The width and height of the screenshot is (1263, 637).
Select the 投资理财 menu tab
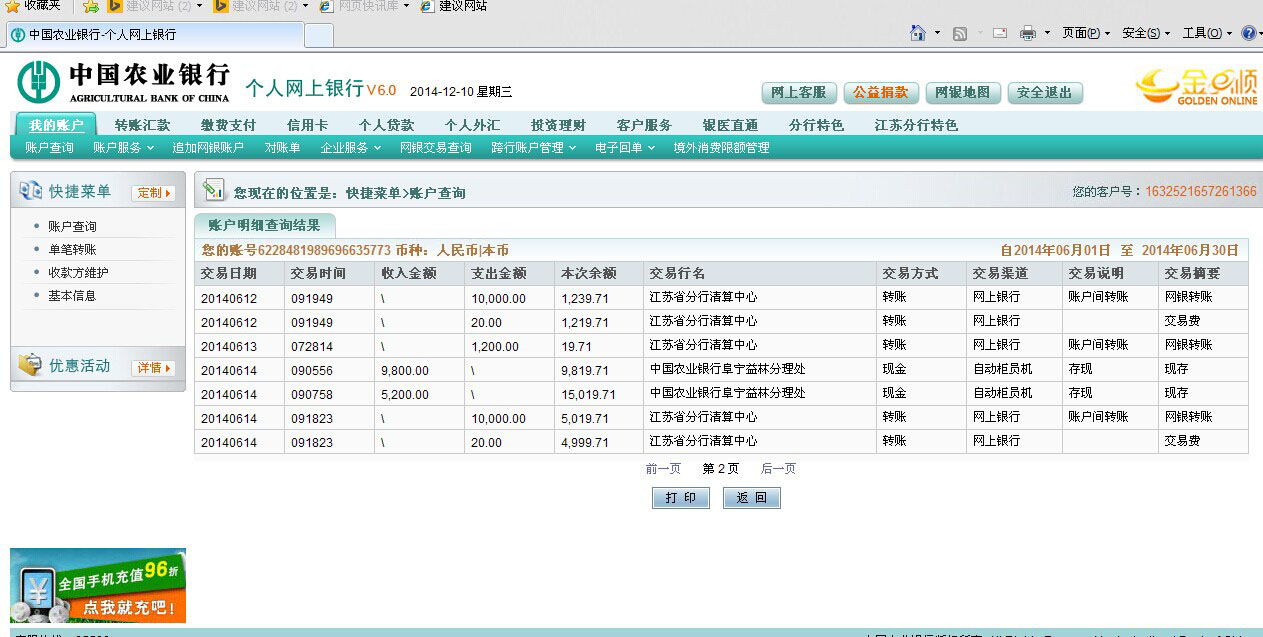(558, 125)
